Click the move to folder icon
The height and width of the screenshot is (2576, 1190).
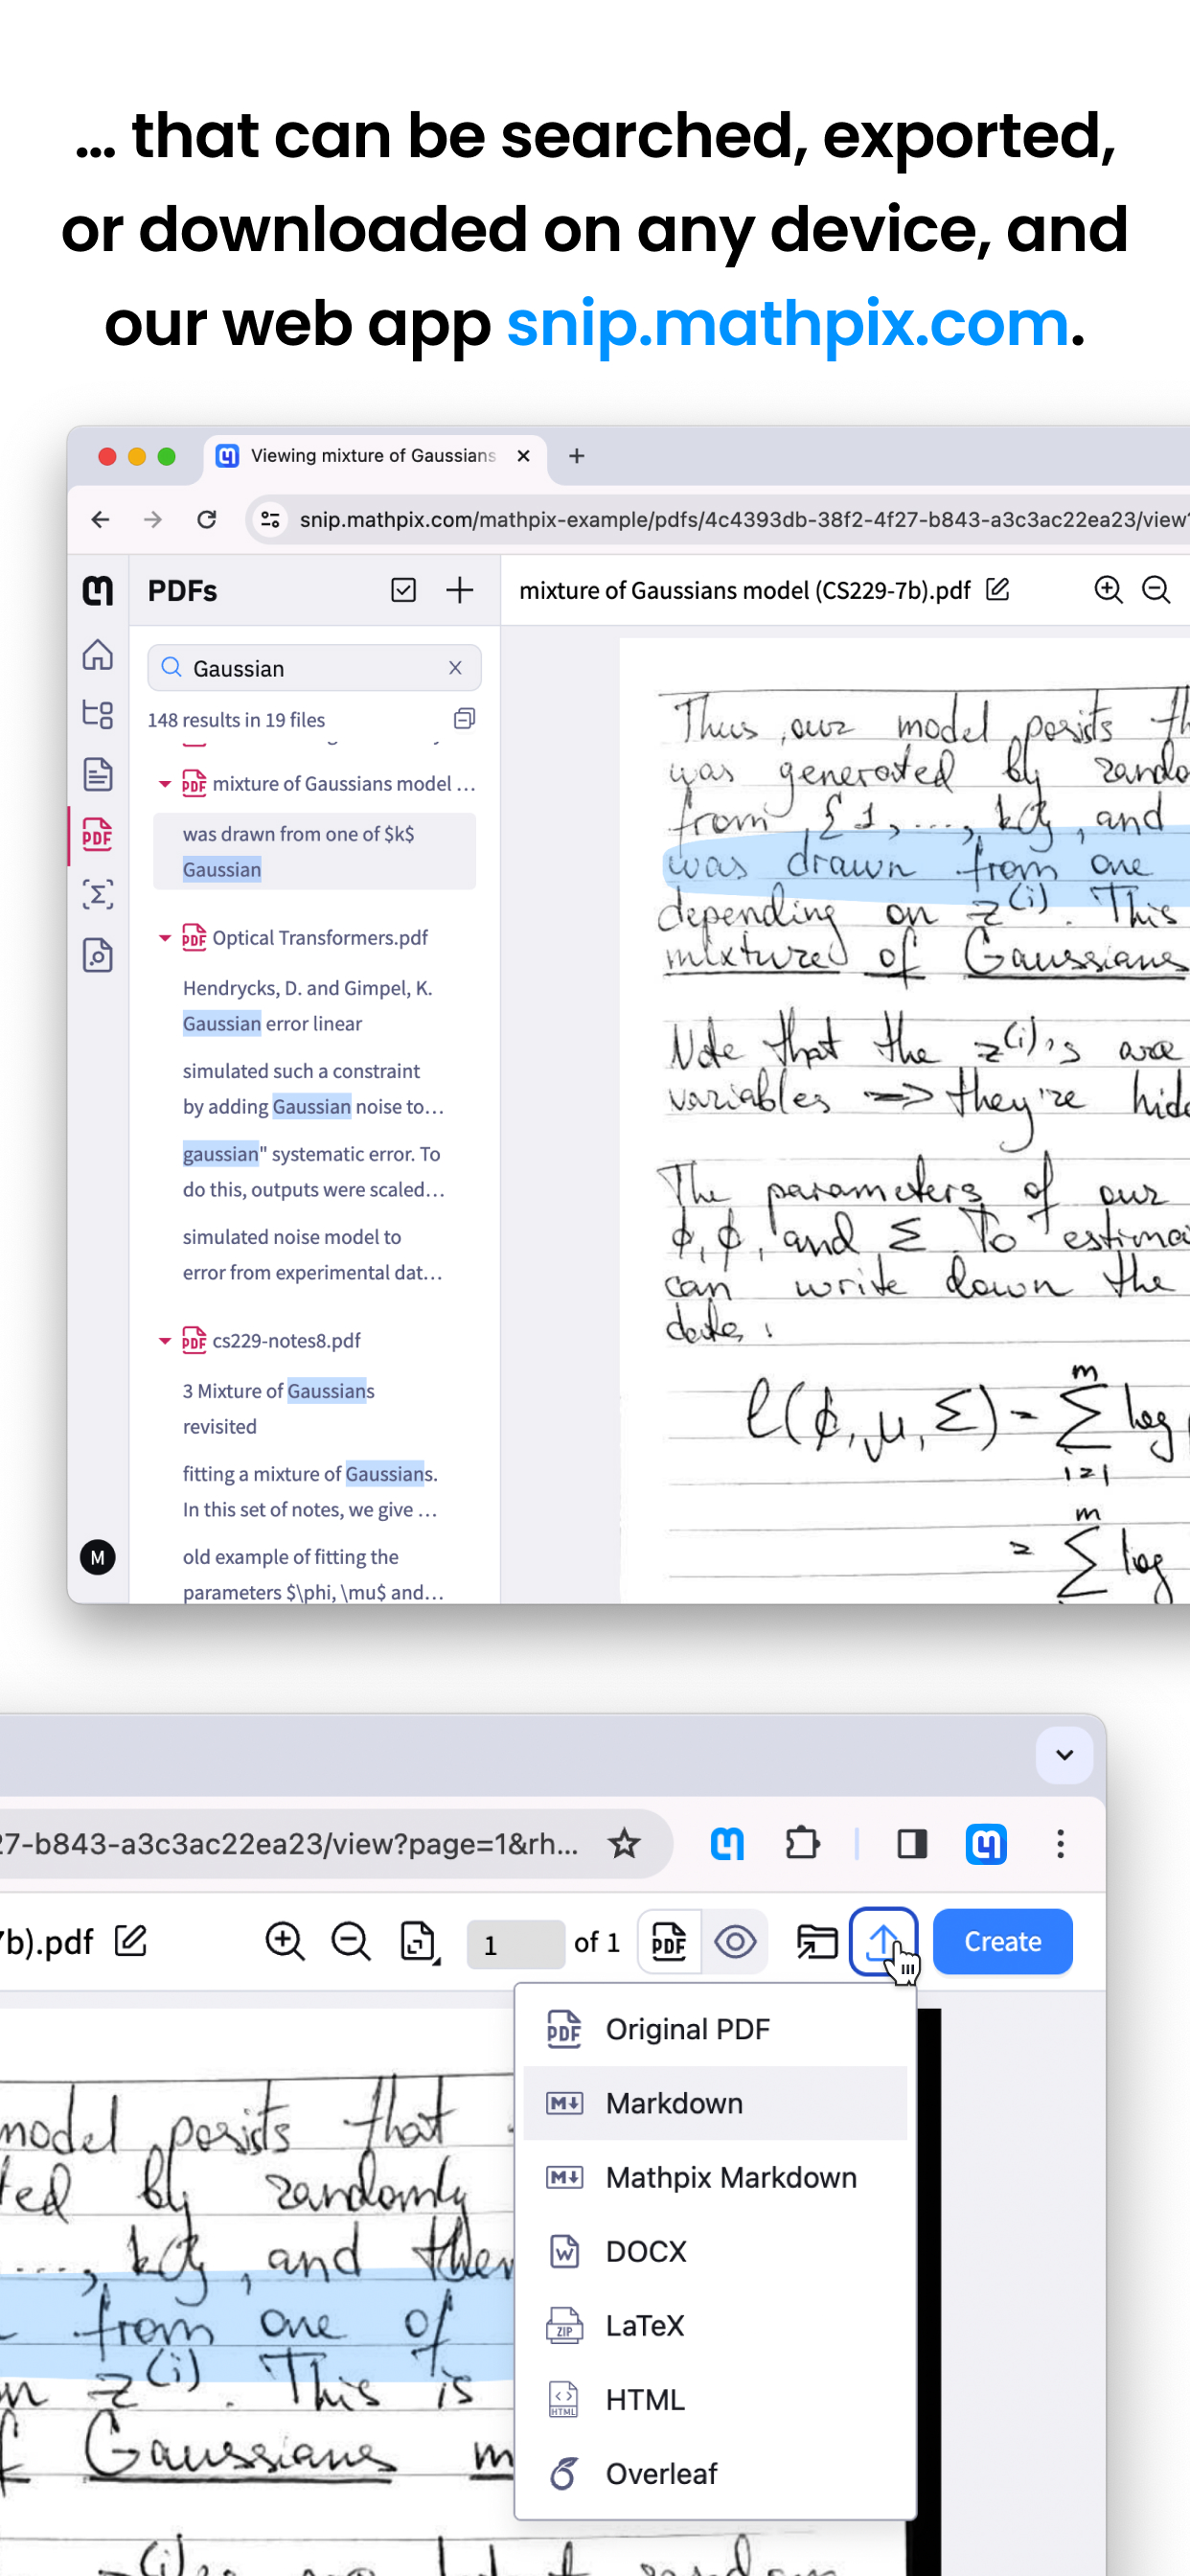[x=816, y=1942]
